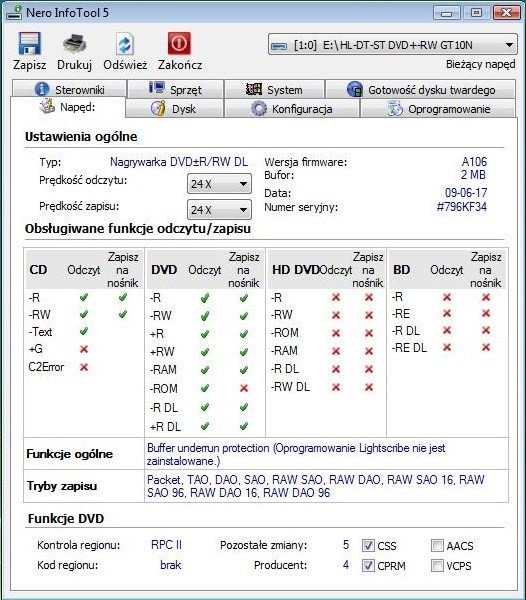Expand the Prędkość zapisu speed dropdown
The width and height of the screenshot is (526, 600).
219,210
